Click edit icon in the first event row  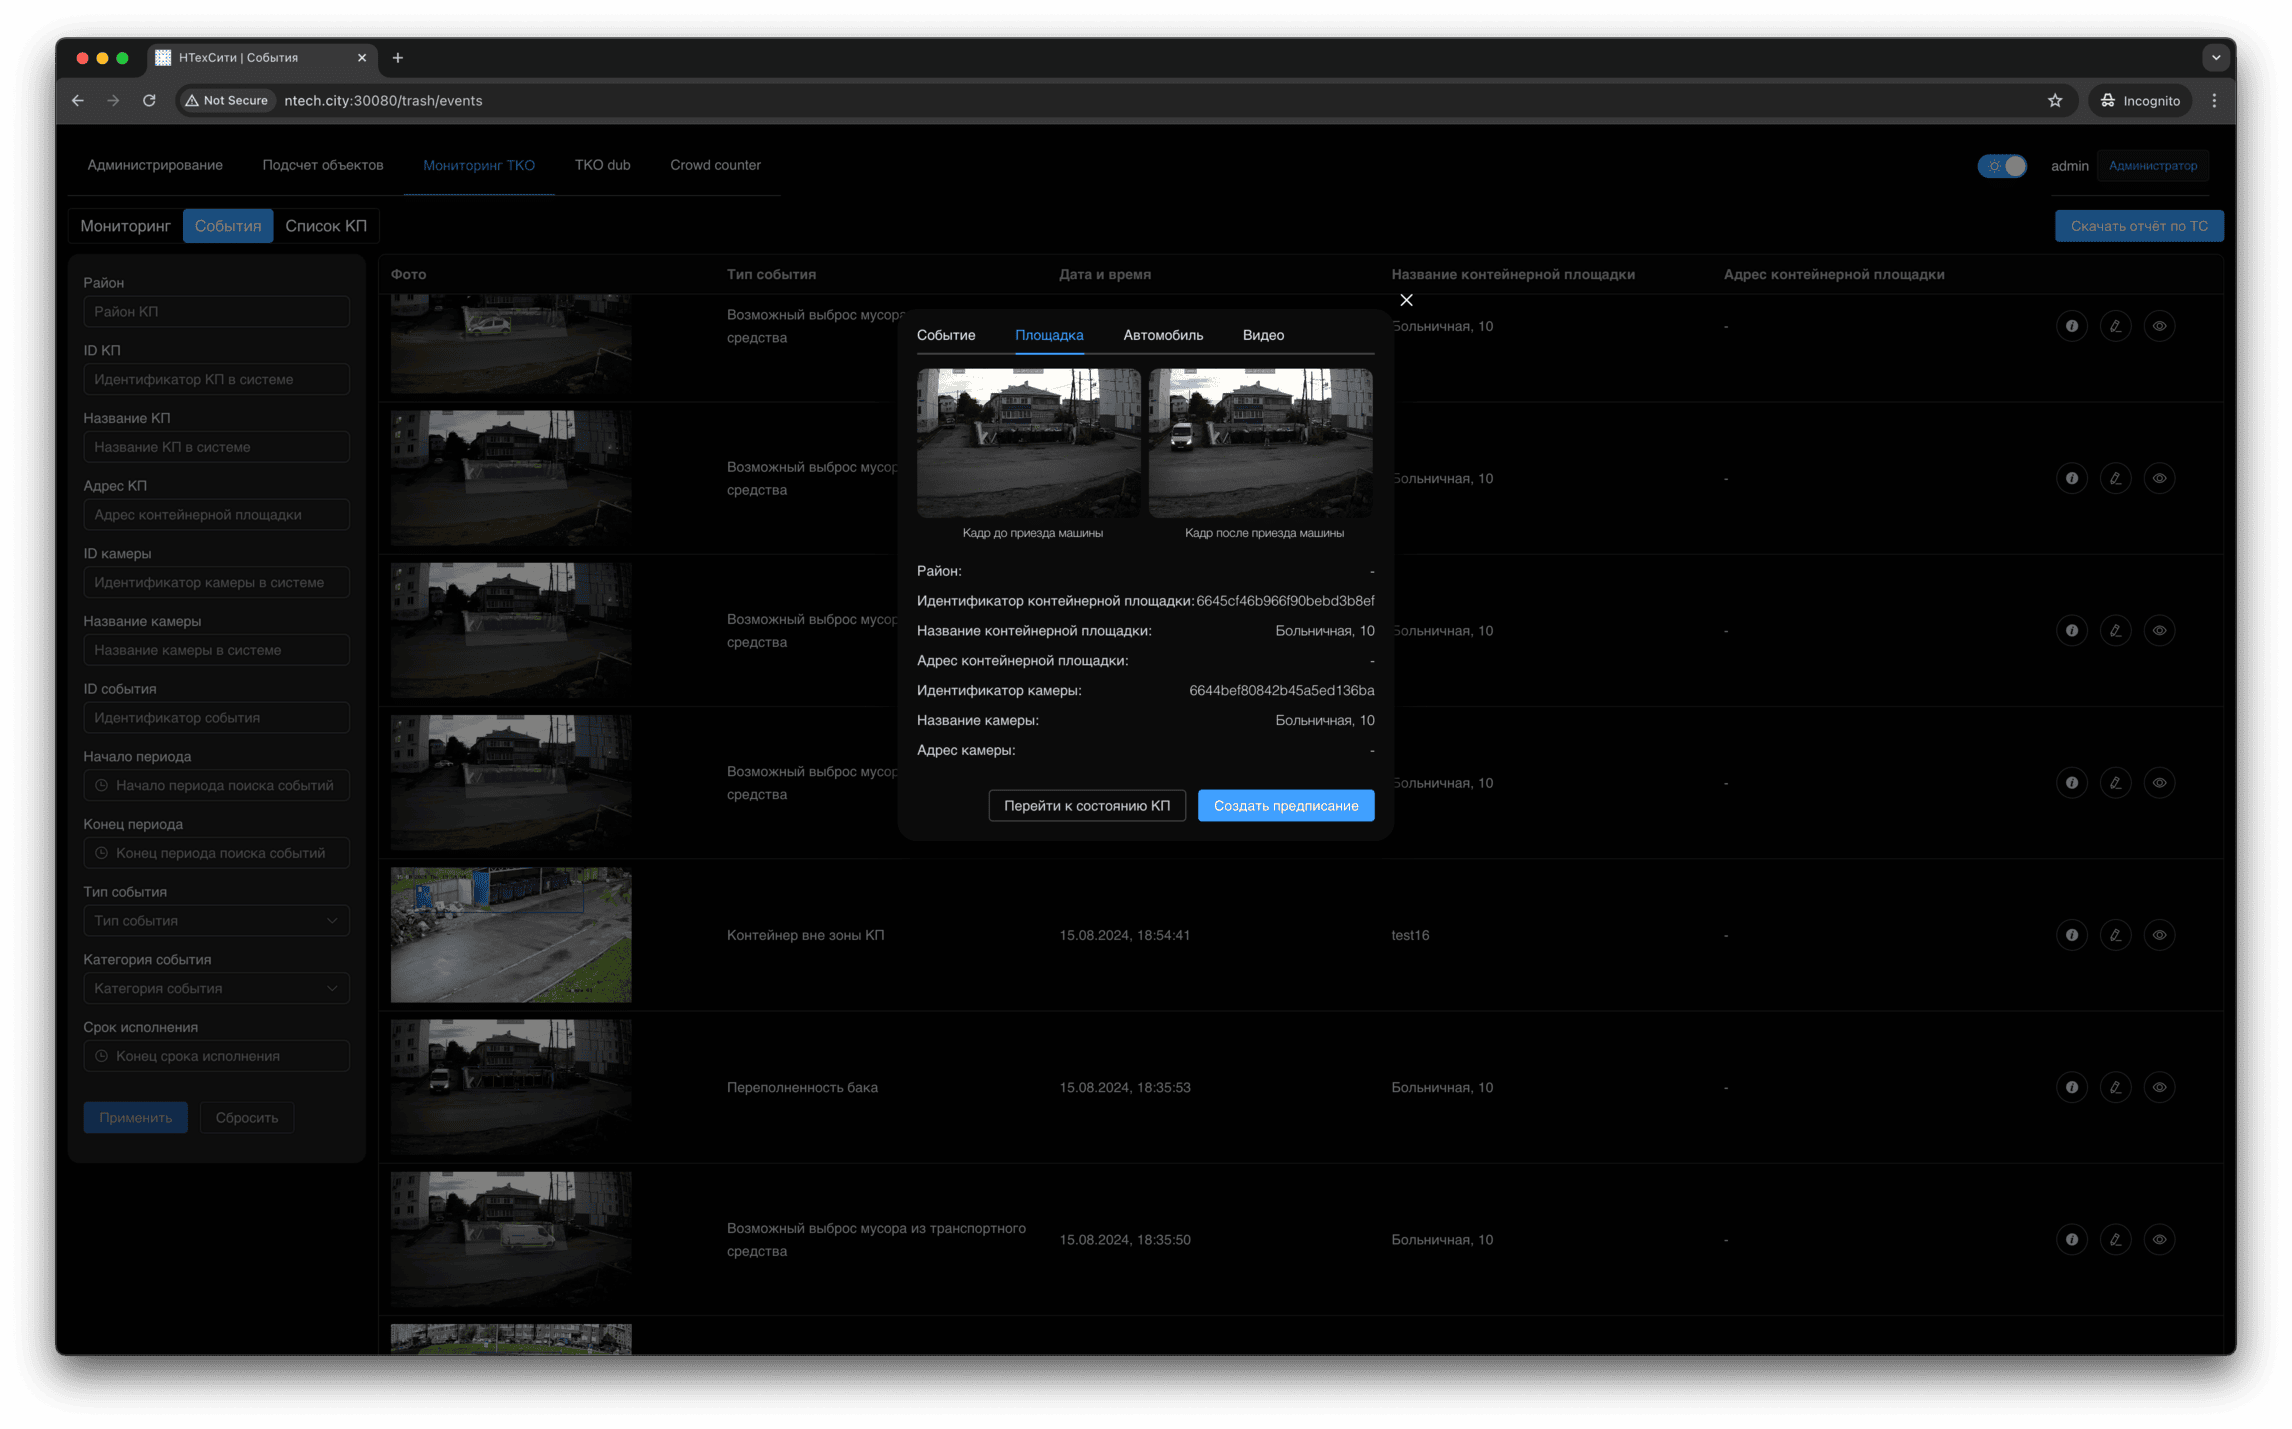point(2115,326)
